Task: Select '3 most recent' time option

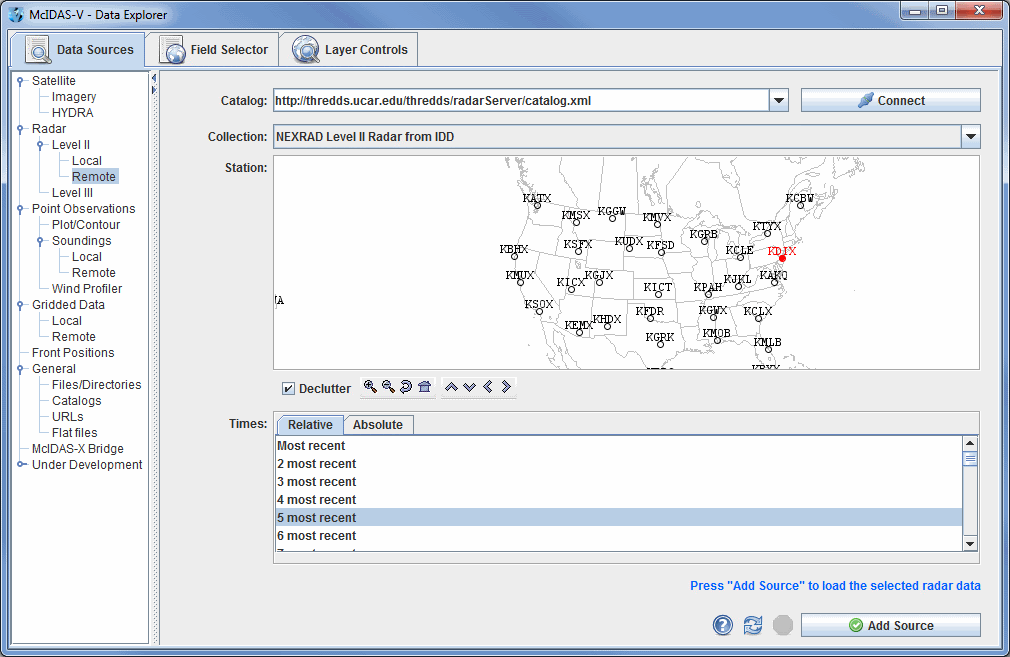Action: 618,482
